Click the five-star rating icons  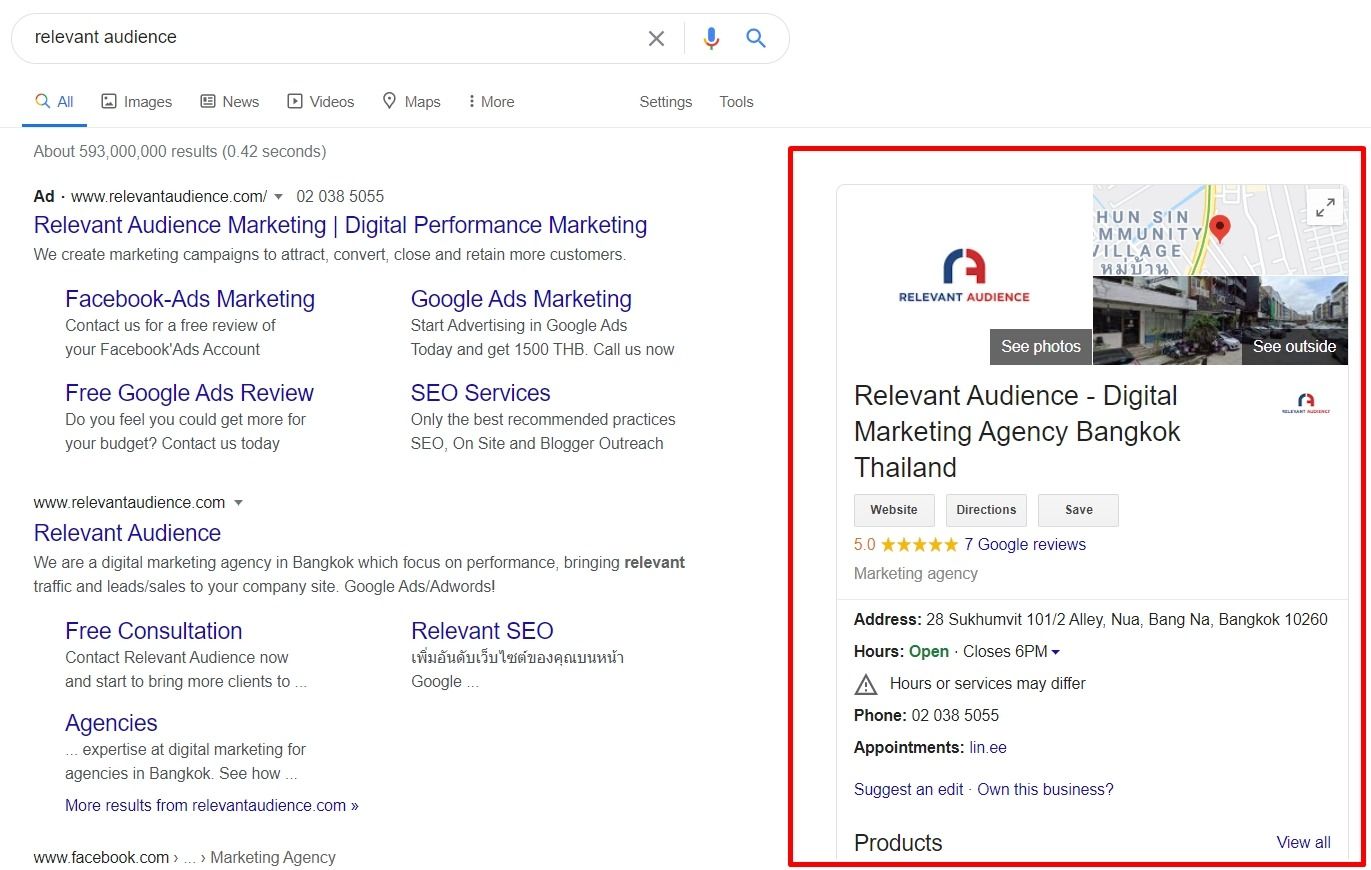tap(919, 545)
